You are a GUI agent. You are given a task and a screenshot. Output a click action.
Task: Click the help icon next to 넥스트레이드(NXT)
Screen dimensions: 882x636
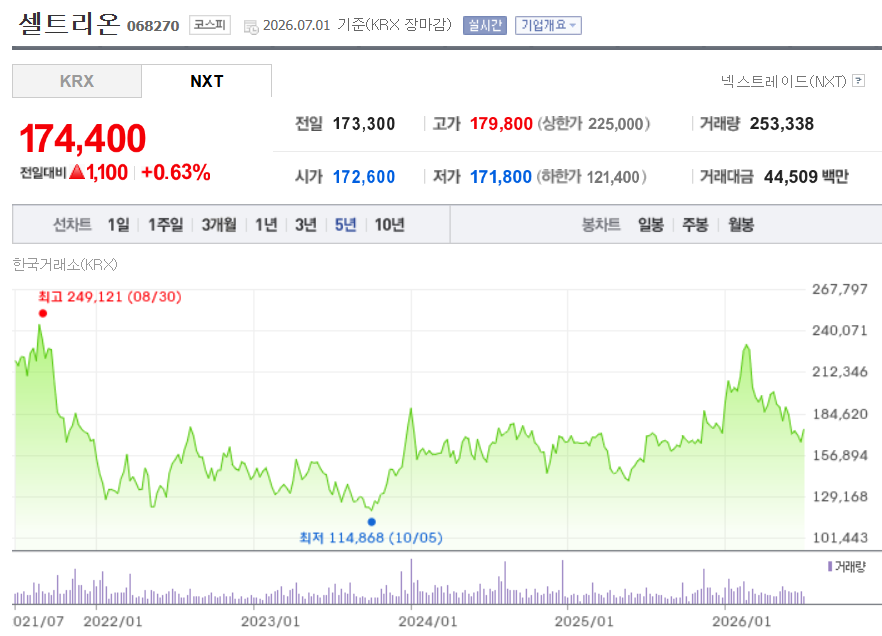(858, 81)
